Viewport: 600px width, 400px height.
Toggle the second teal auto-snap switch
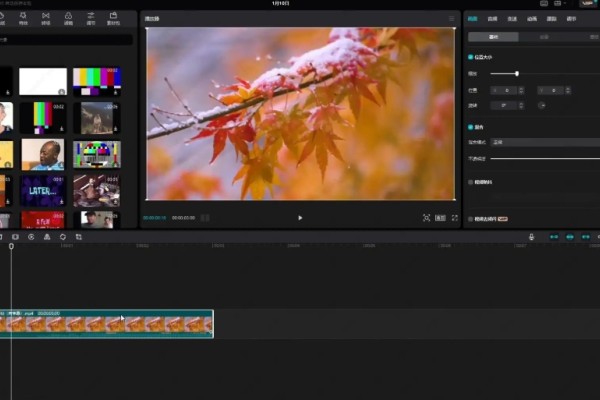(570, 237)
